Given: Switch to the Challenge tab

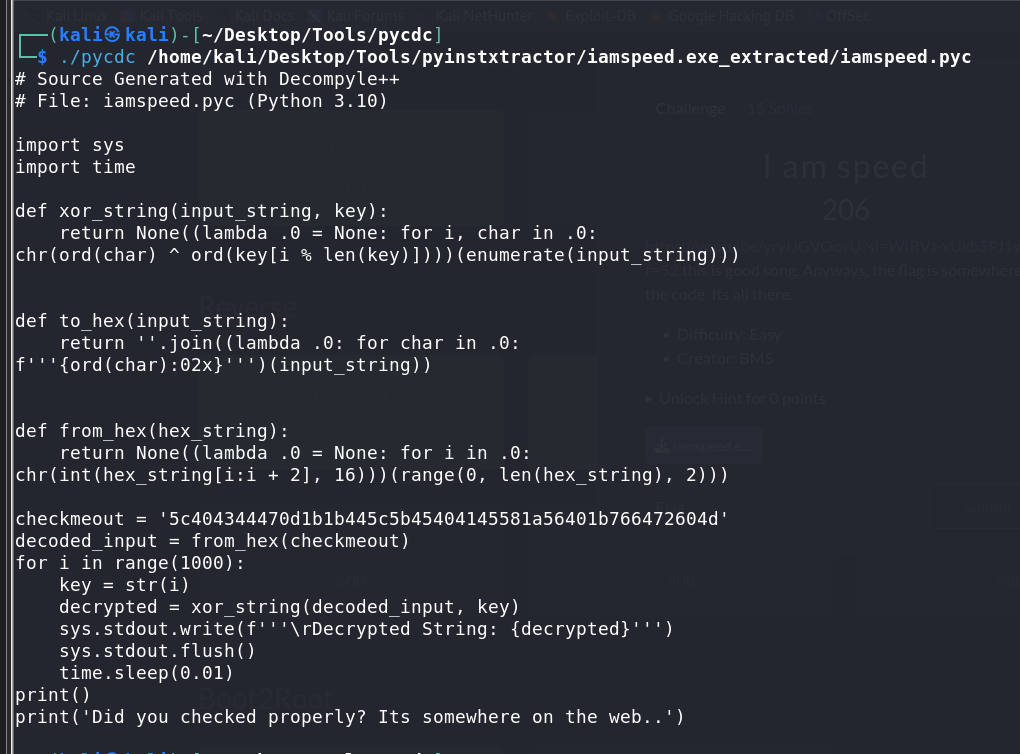Looking at the screenshot, I should pos(690,109).
